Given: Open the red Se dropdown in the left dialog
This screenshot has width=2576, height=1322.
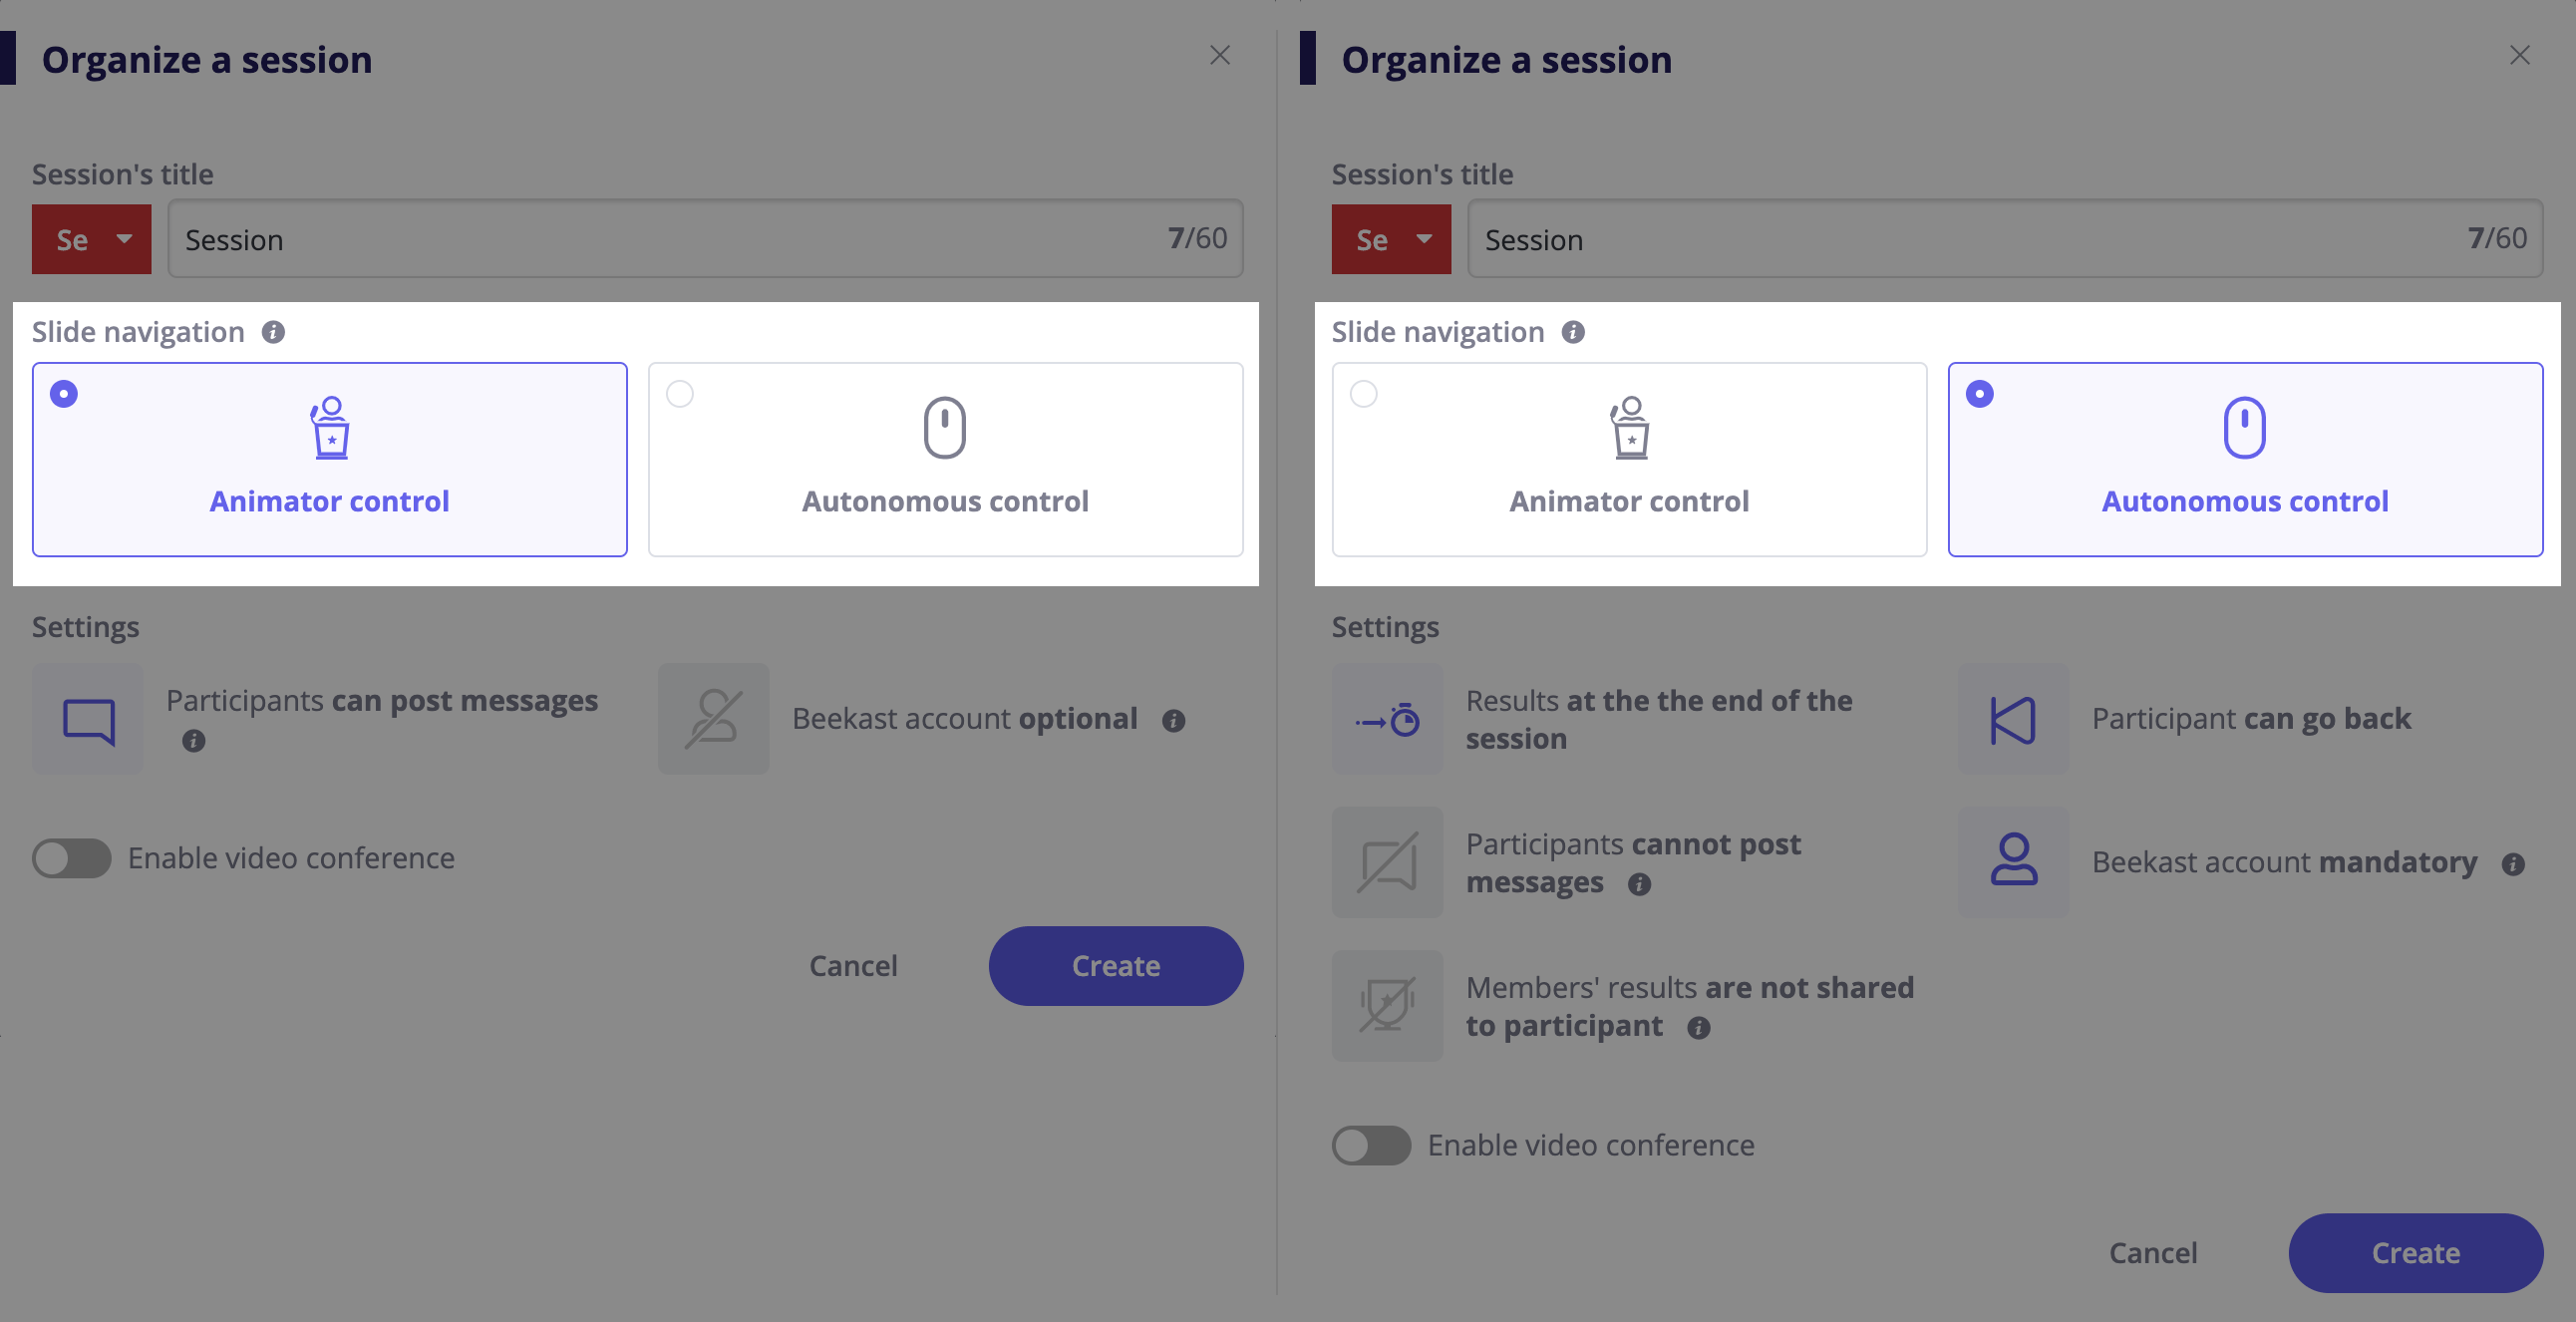Looking at the screenshot, I should pos(92,239).
